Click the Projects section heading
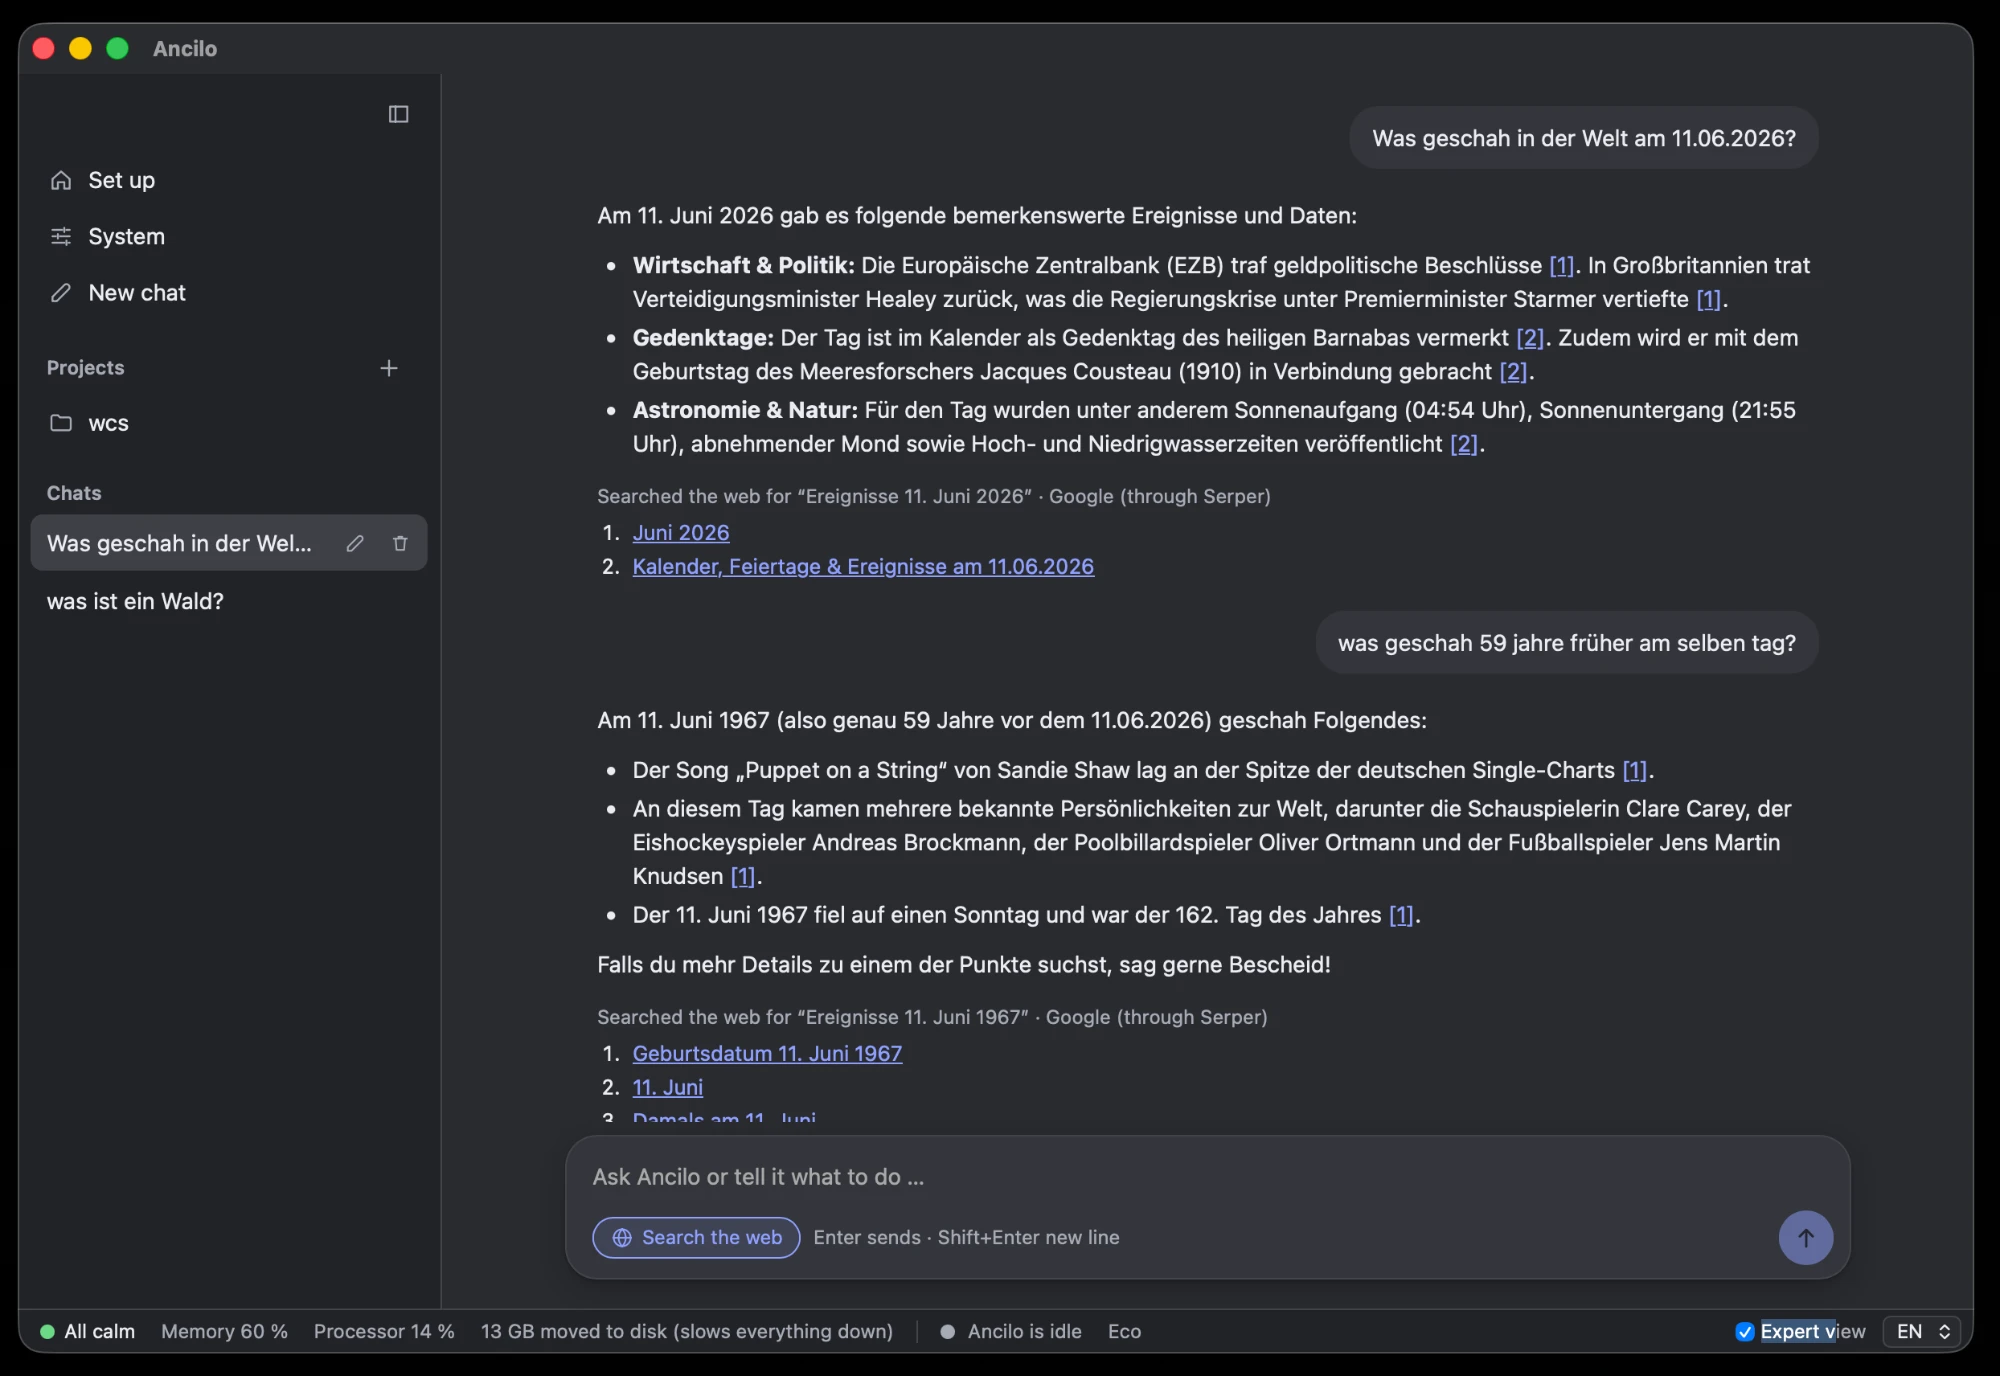This screenshot has height=1376, width=2000. coord(85,367)
